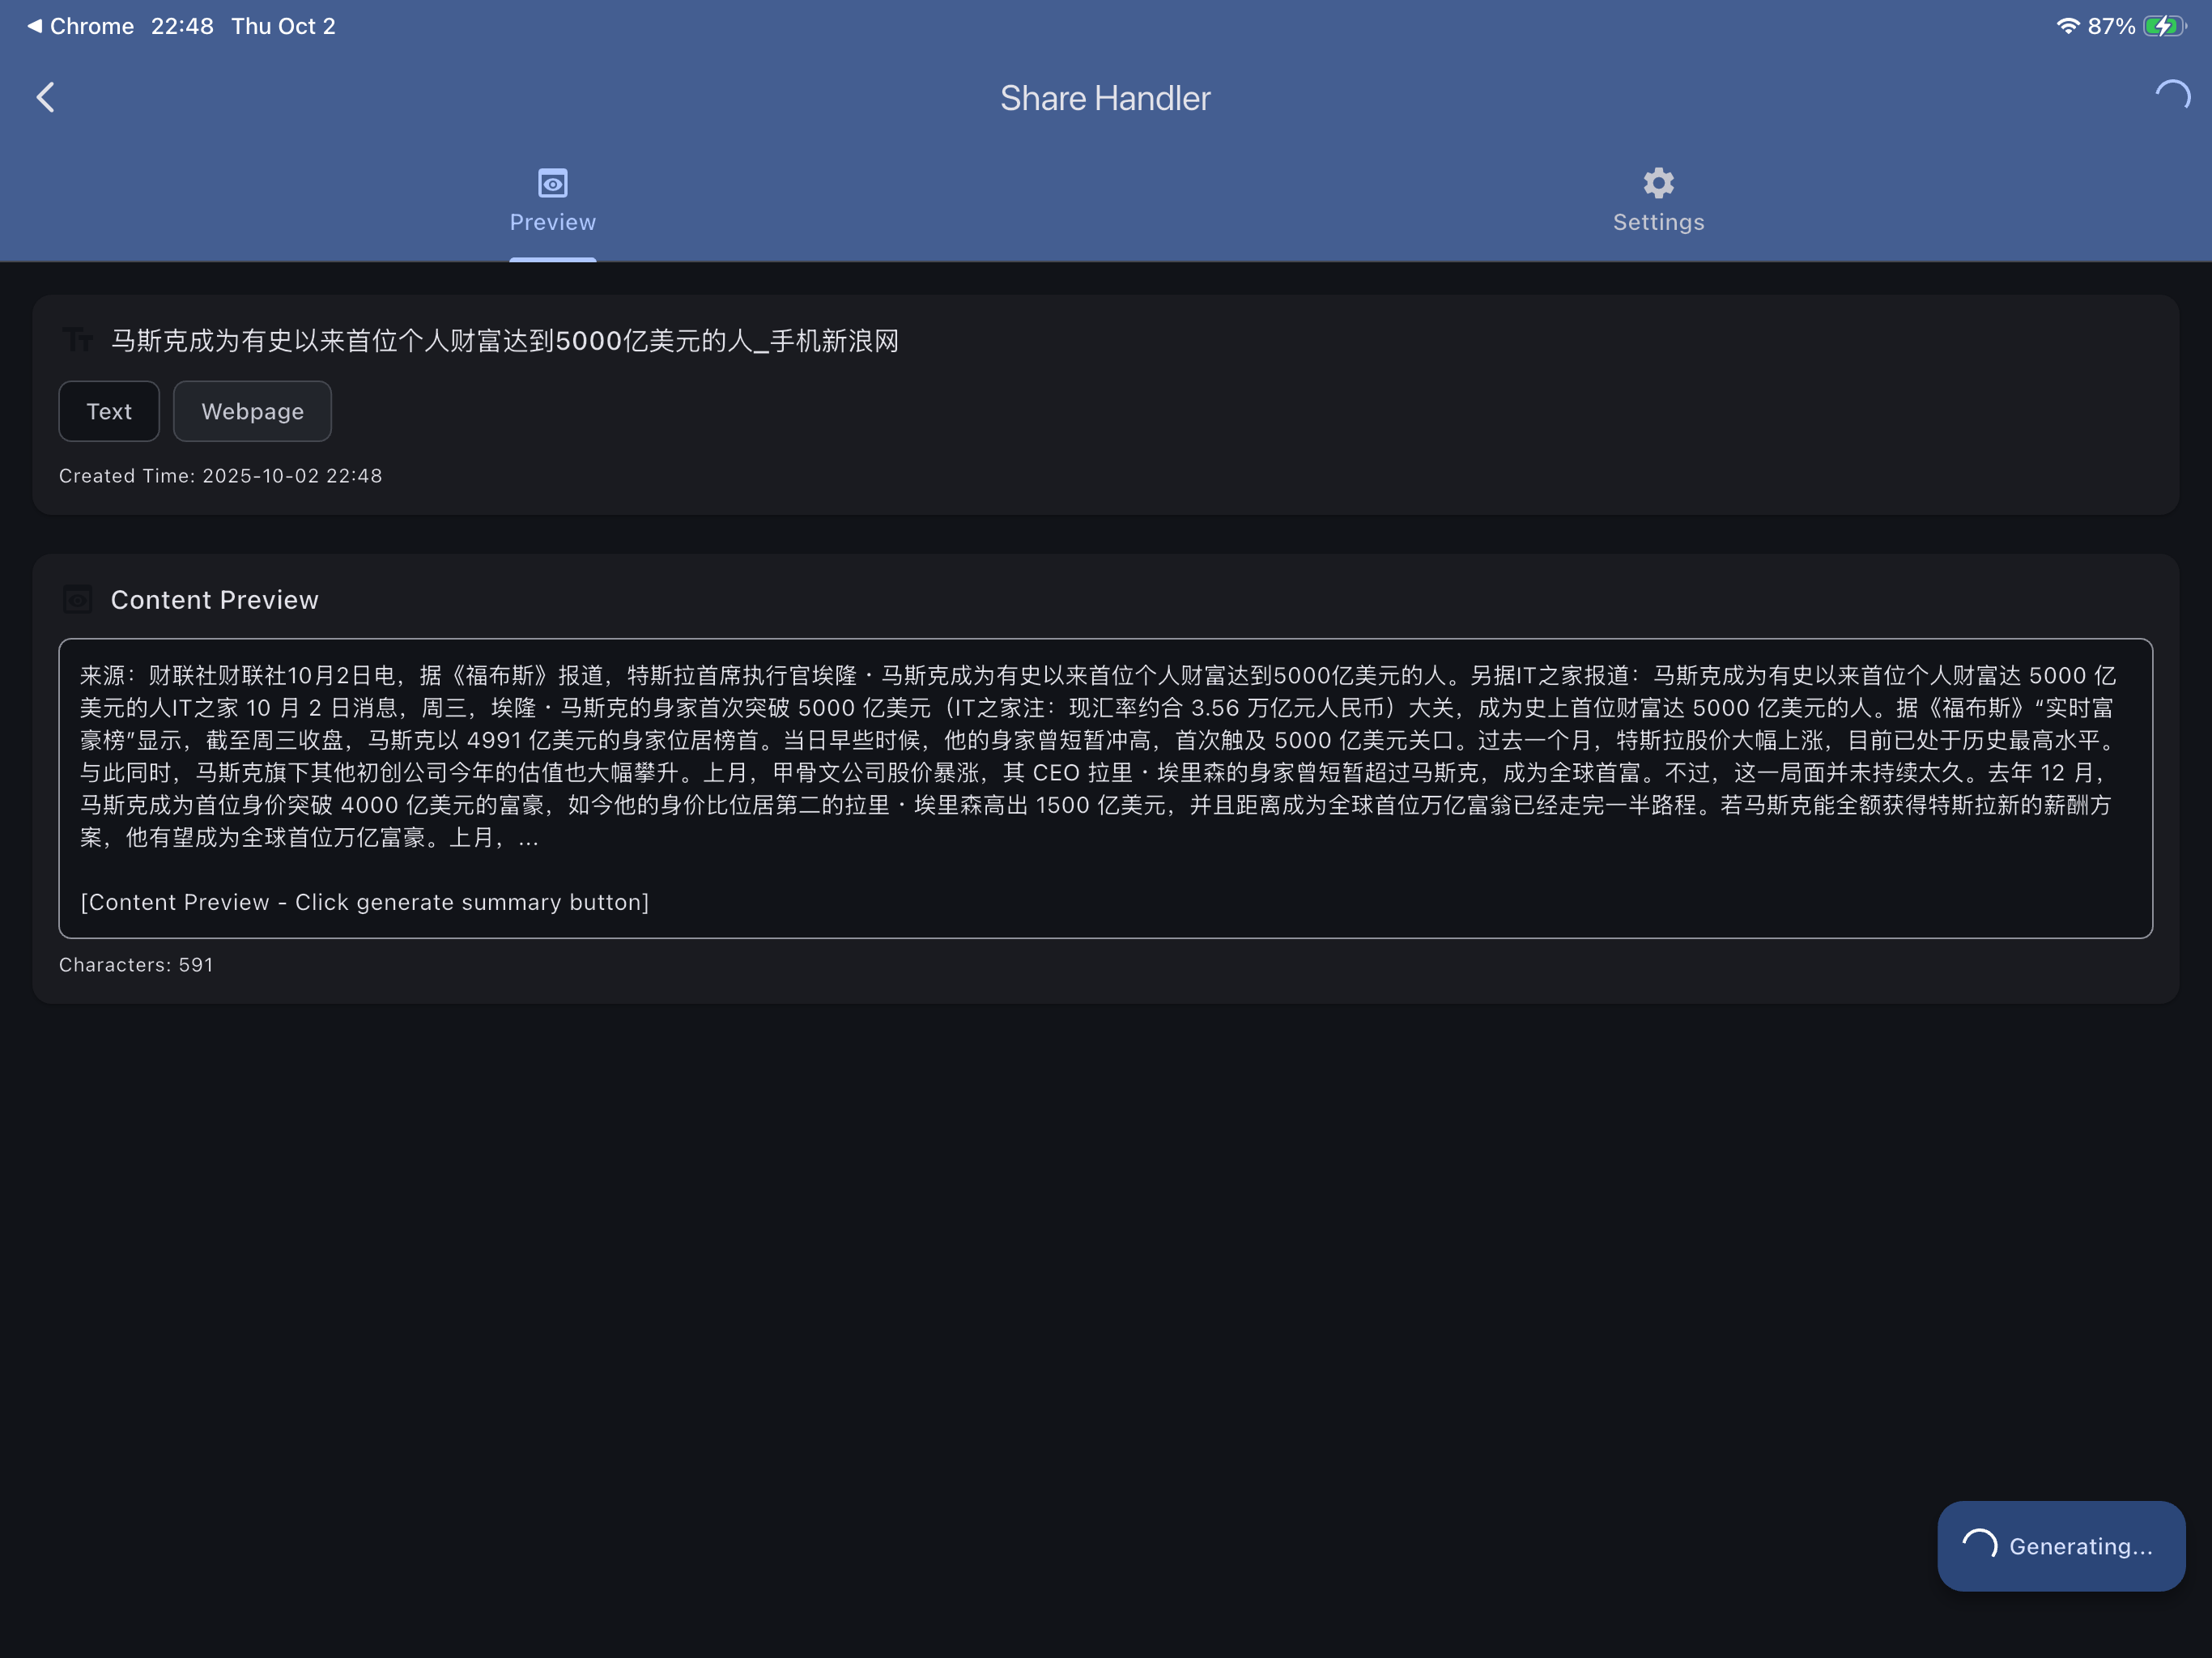Tap the loading spinner in the header
This screenshot has width=2212, height=1658.
(2172, 97)
